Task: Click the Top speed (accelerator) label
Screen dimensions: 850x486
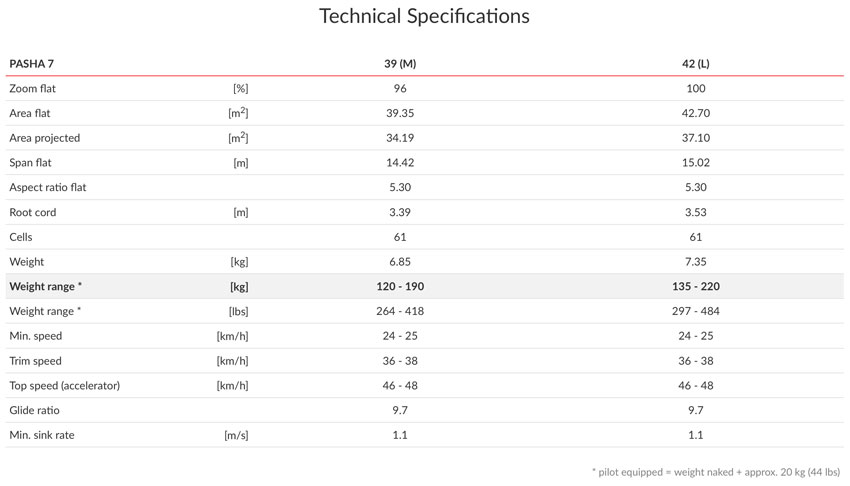Action: 65,386
